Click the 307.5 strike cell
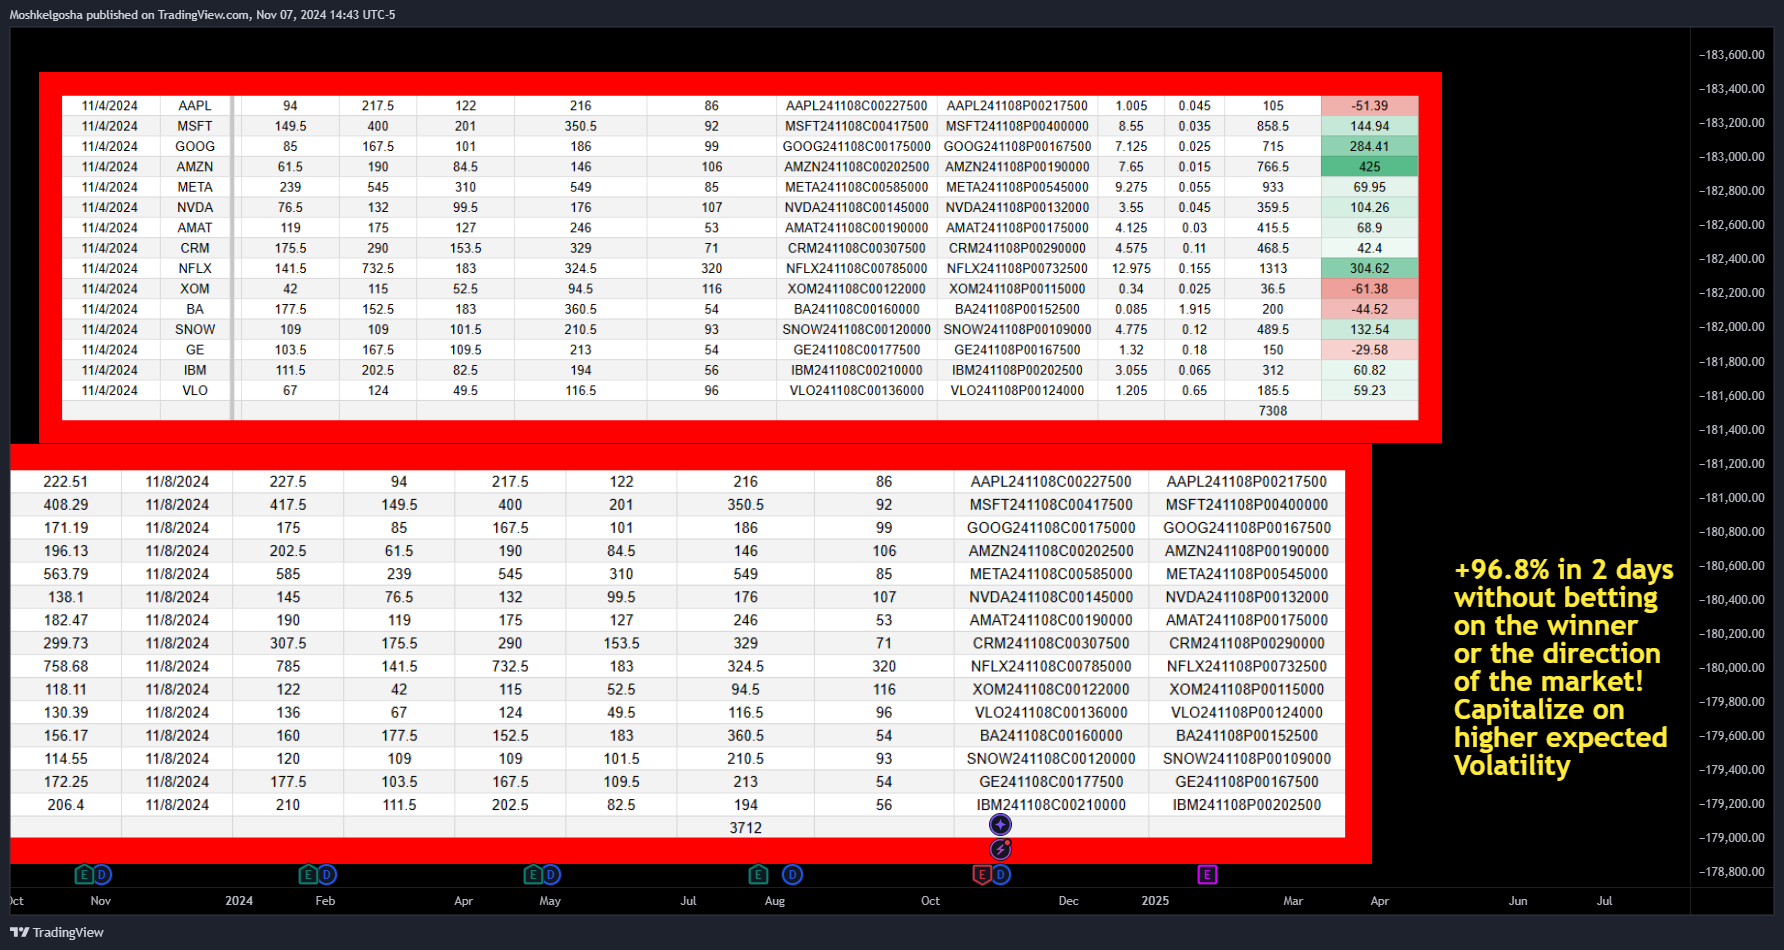This screenshot has width=1784, height=950. pyautogui.click(x=288, y=643)
